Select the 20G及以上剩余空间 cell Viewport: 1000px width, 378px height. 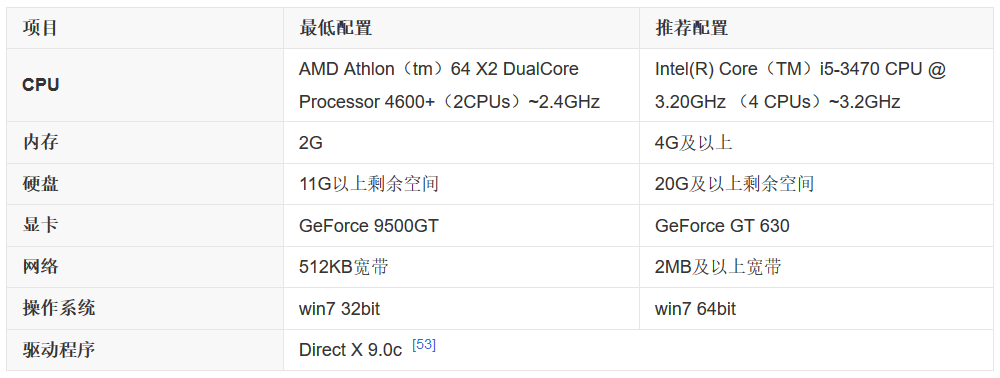tap(816, 184)
